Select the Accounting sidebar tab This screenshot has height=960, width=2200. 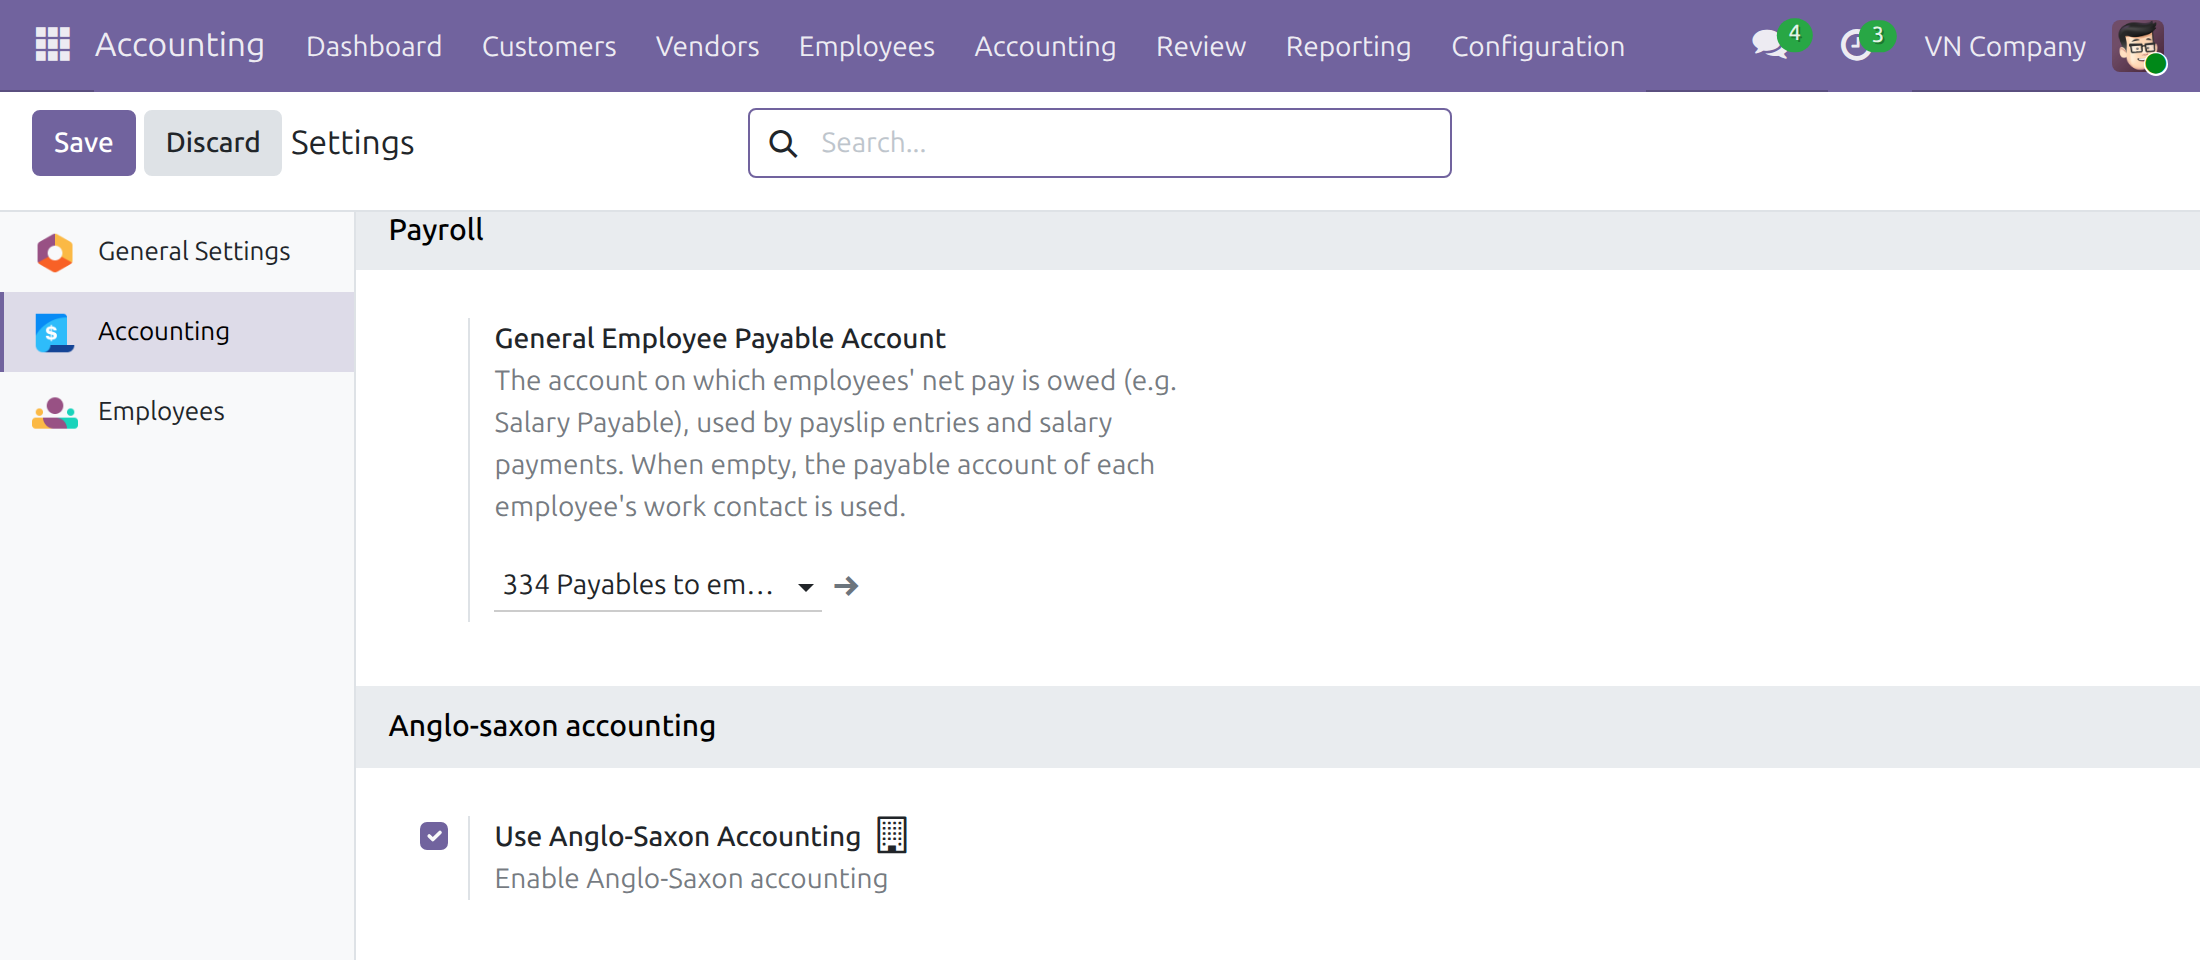[178, 332]
